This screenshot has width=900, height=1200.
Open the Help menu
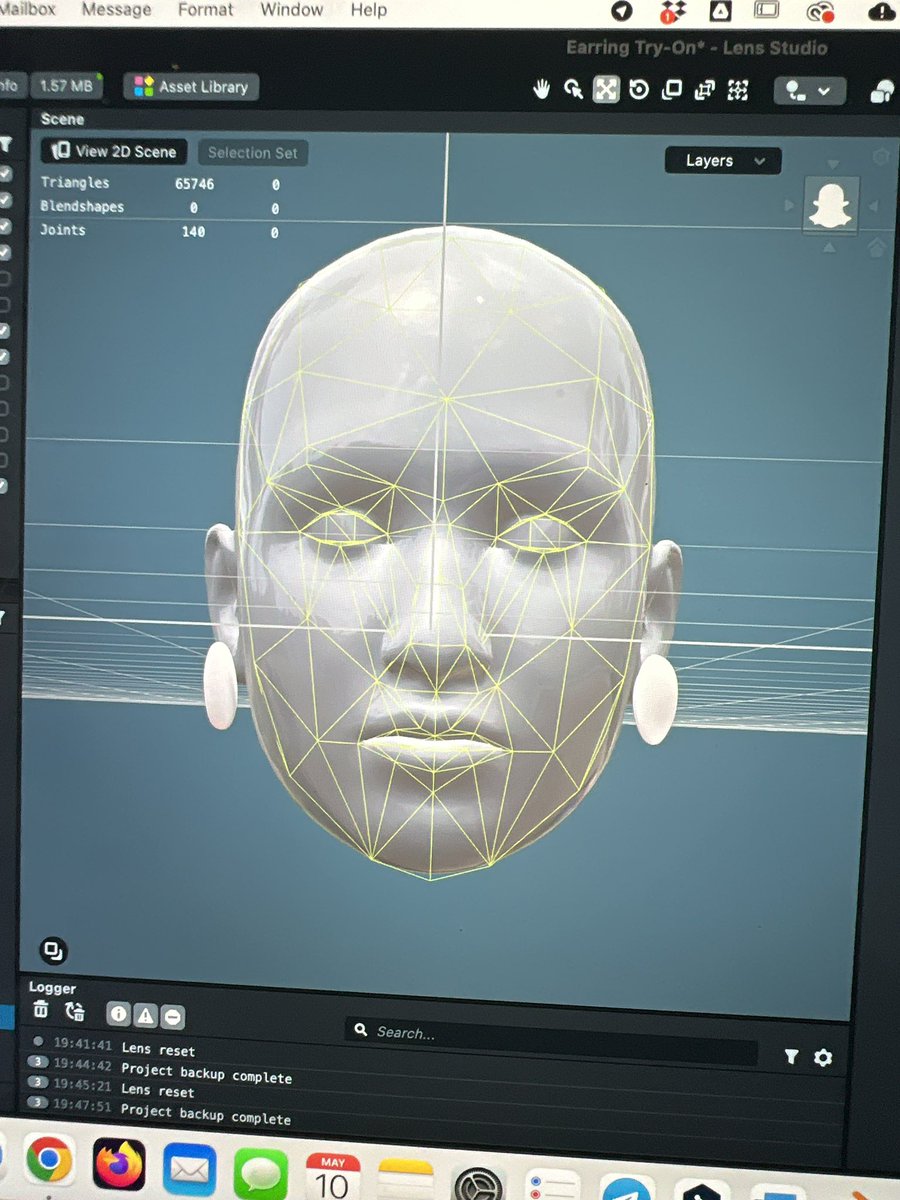point(368,10)
